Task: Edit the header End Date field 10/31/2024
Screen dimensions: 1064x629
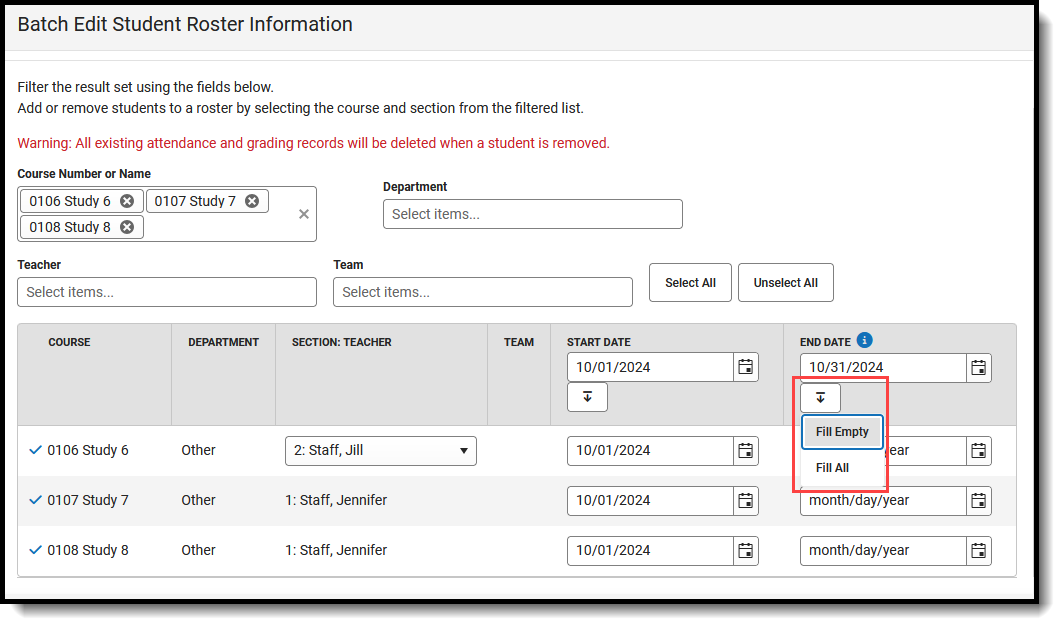Action: 883,368
